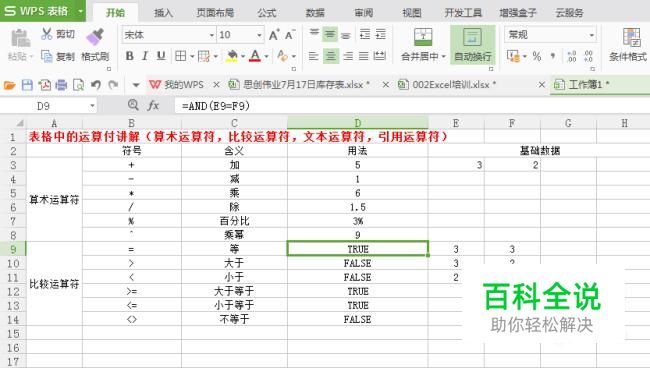Screen dimensions: 650x368
Task: Align text left
Action: click(x=314, y=56)
